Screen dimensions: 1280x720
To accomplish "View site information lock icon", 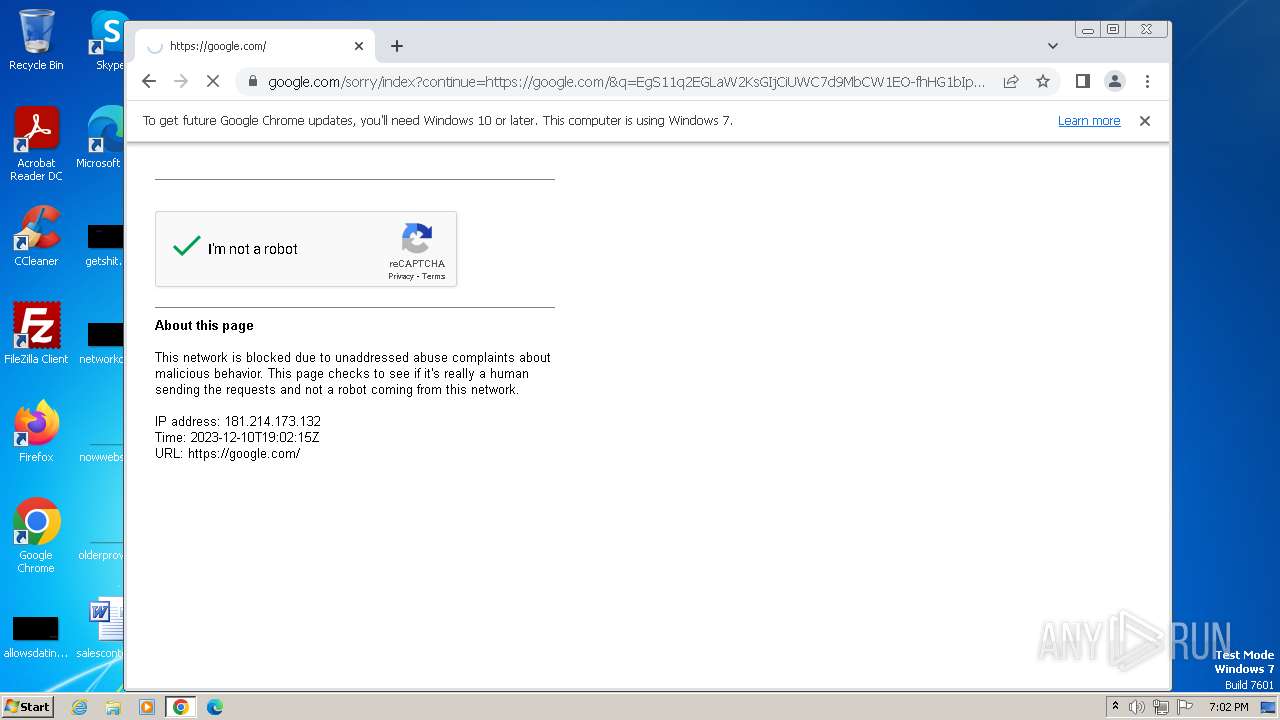I will coord(253,82).
